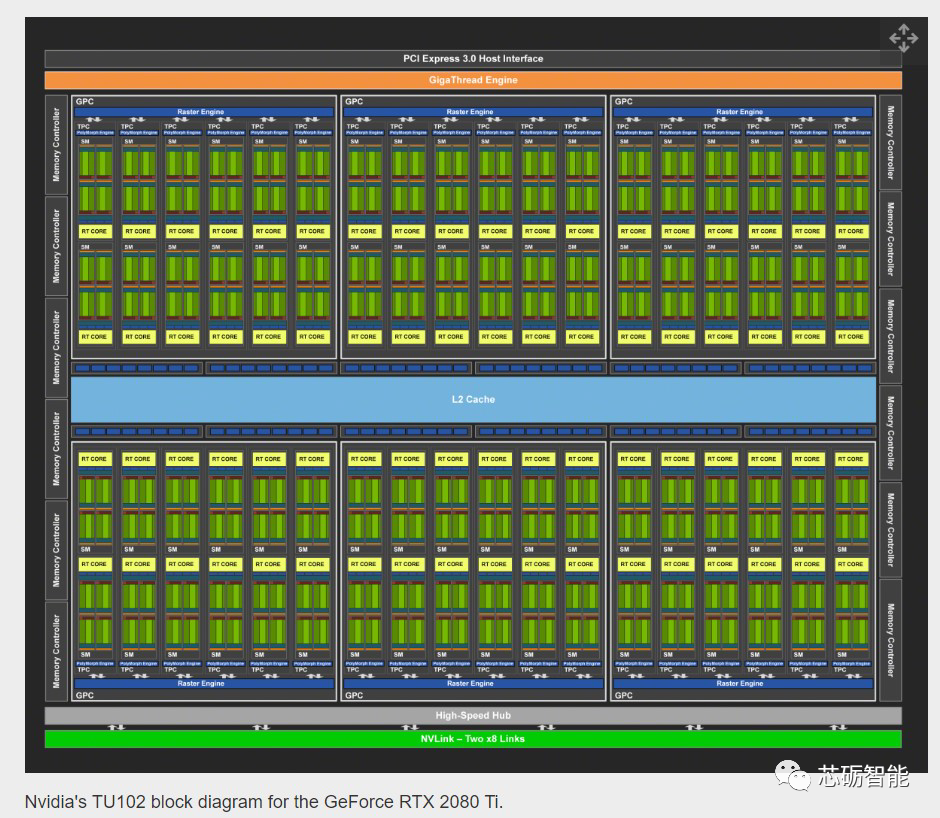This screenshot has width=940, height=818.
Task: Click the topmost right Memory Controller block
Action: point(890,140)
